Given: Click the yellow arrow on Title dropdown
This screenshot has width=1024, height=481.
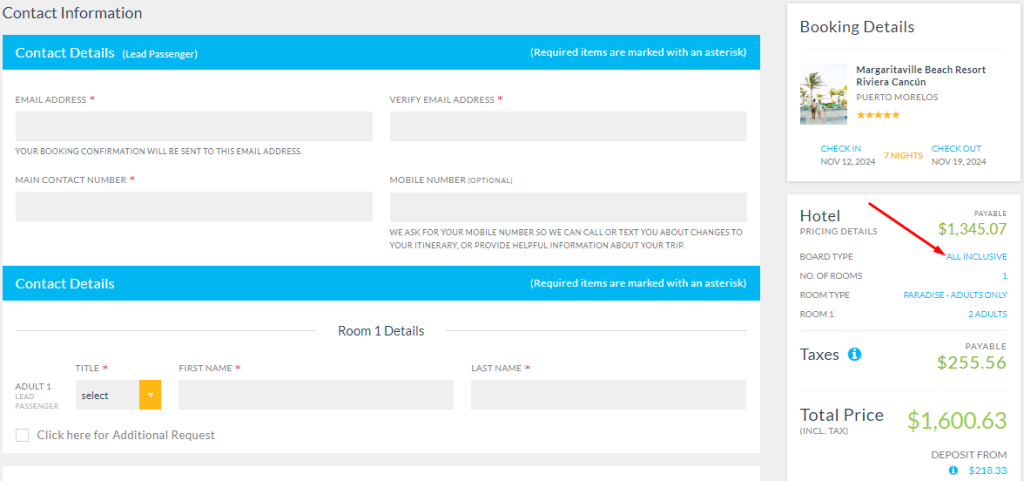Looking at the screenshot, I should click(150, 395).
